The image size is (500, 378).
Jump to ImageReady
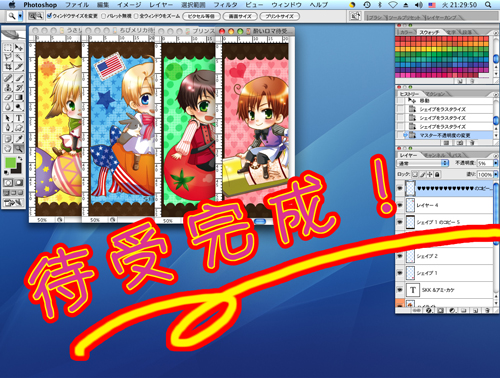(x=13, y=202)
